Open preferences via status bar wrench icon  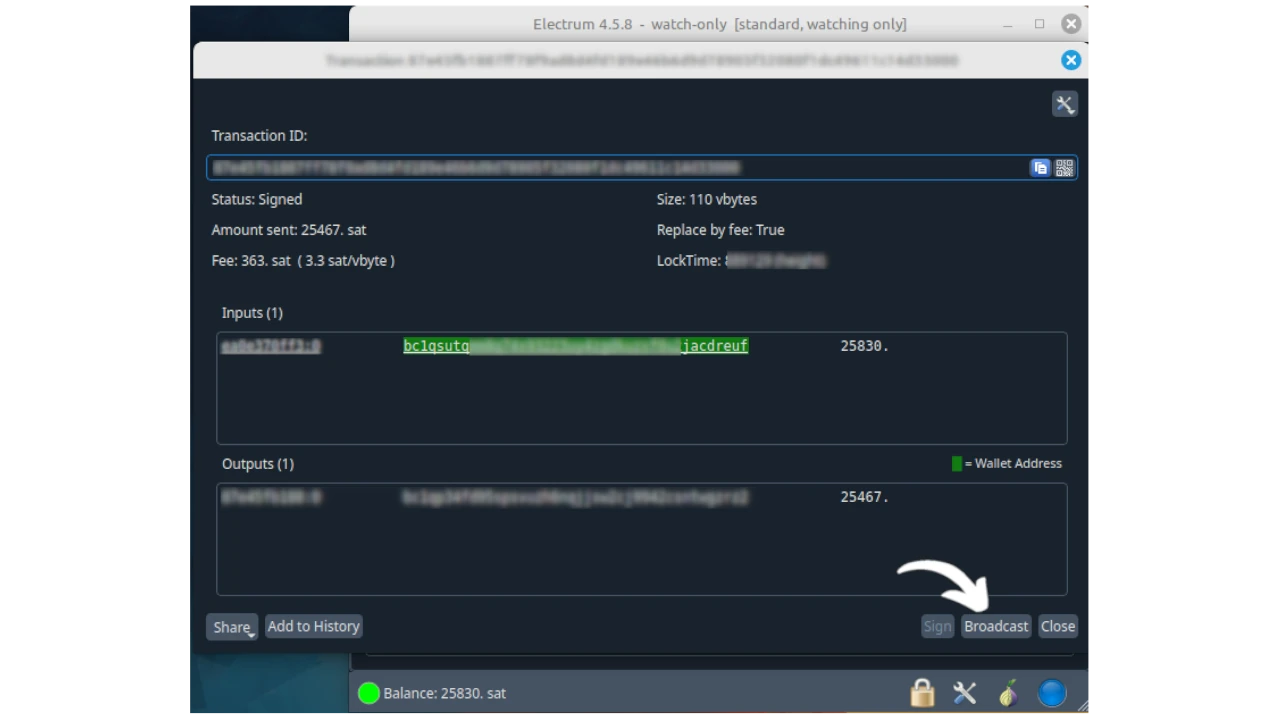tap(965, 693)
